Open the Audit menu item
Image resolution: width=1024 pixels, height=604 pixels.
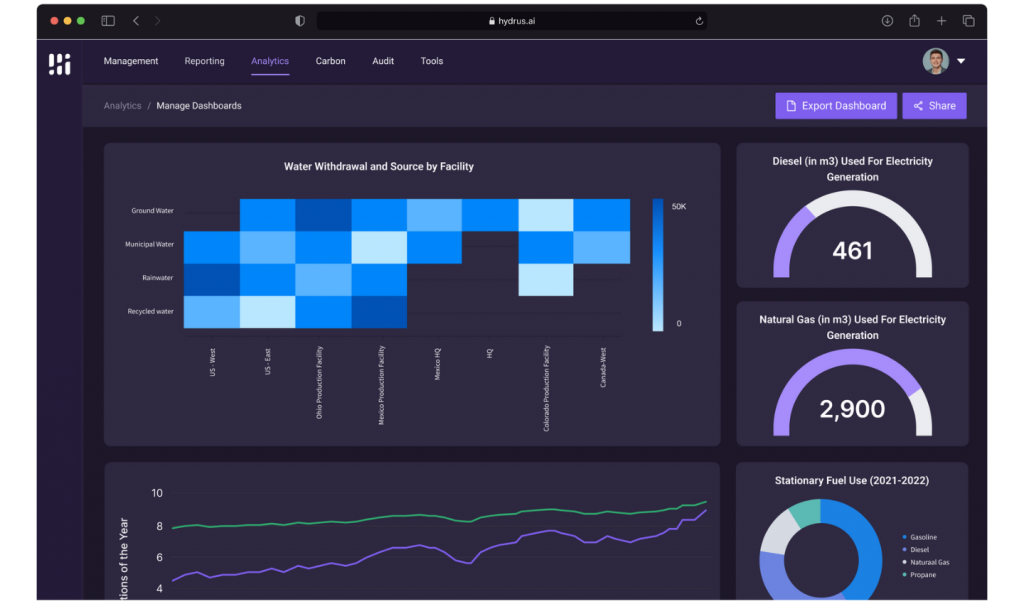tap(383, 61)
